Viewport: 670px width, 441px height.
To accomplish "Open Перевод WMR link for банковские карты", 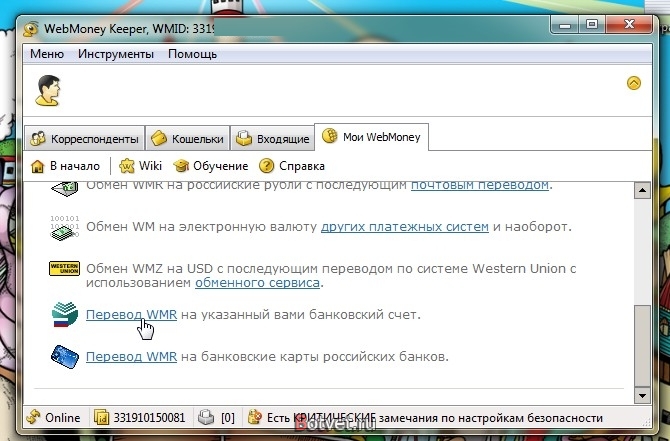I will point(131,356).
